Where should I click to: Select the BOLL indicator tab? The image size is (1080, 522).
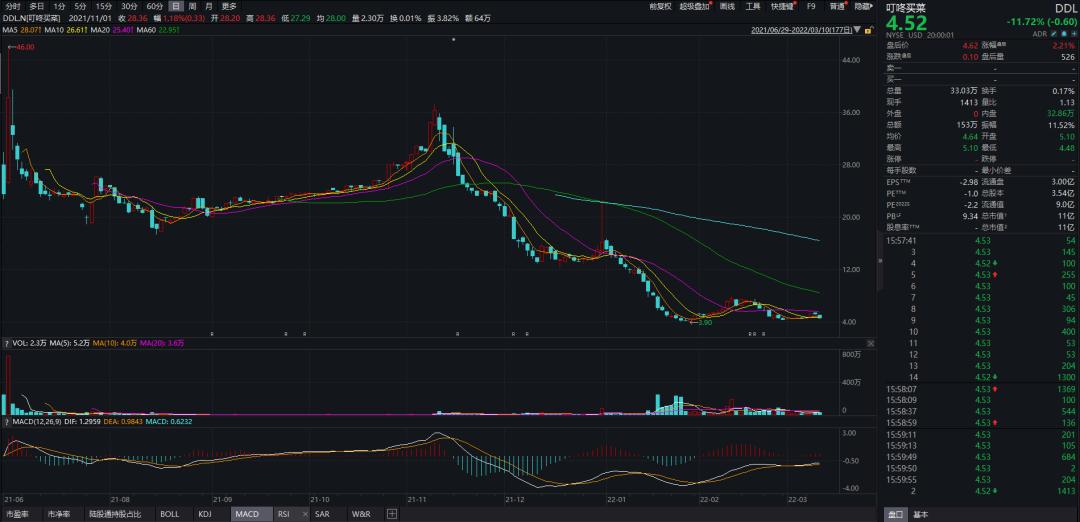[x=170, y=514]
